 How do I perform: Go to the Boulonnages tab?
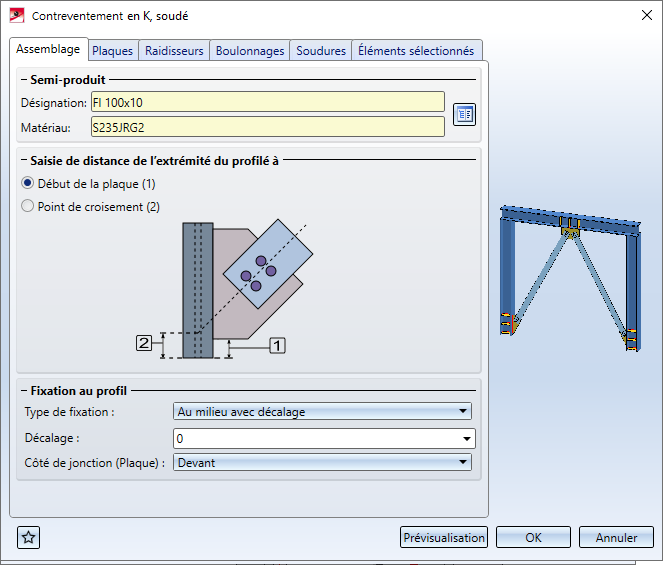pos(250,51)
